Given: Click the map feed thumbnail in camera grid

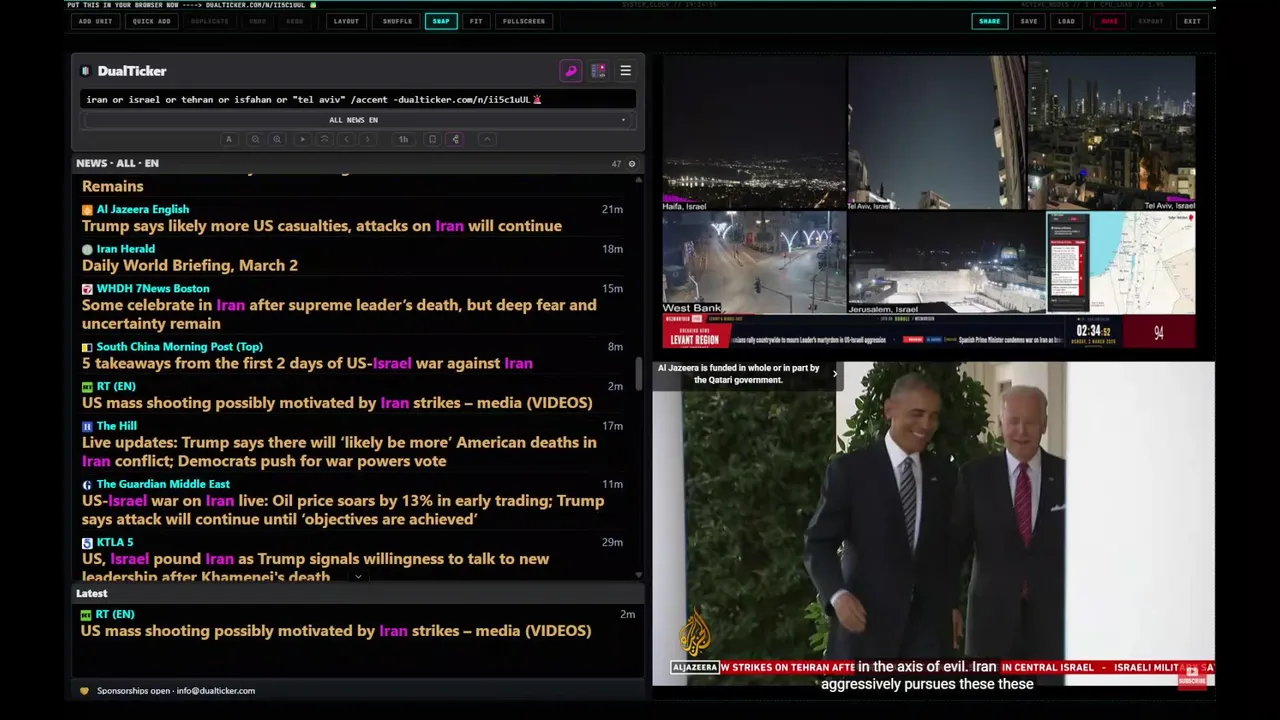Looking at the screenshot, I should point(1121,263).
